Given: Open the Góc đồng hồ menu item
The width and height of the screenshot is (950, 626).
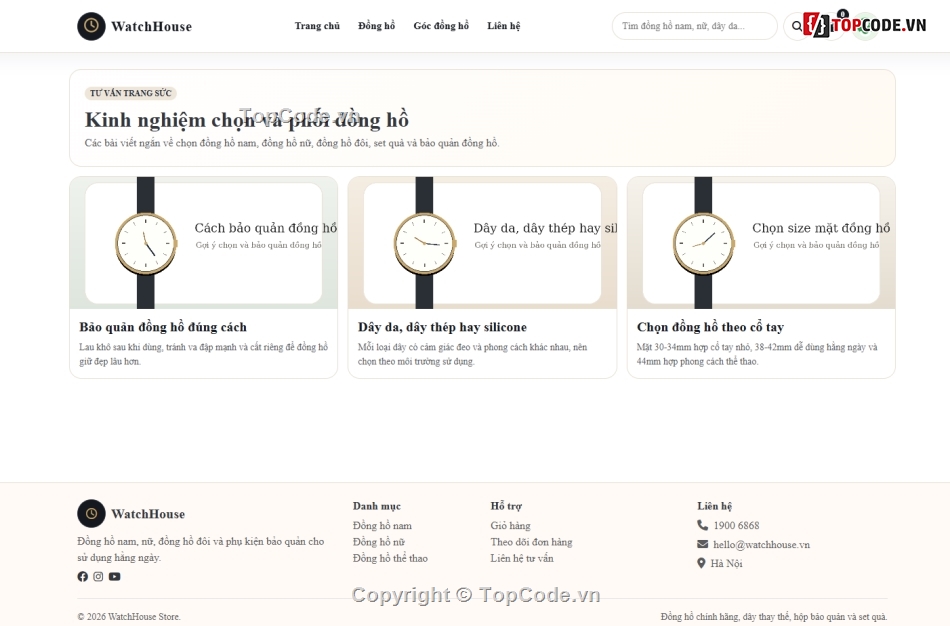Looking at the screenshot, I should [441, 26].
